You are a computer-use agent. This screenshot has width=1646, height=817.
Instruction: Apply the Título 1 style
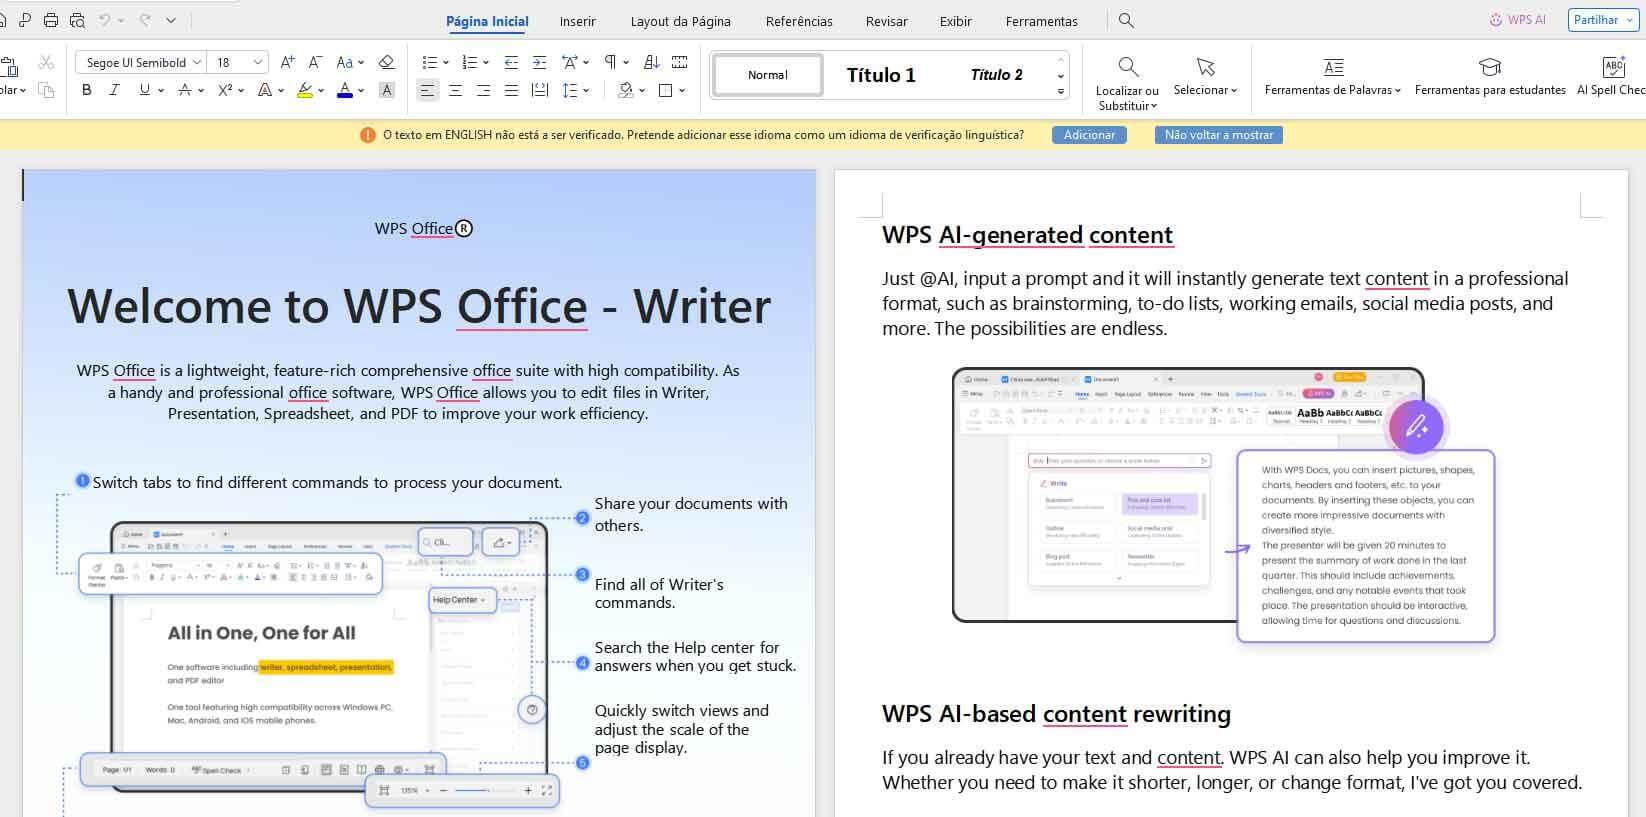click(x=881, y=75)
